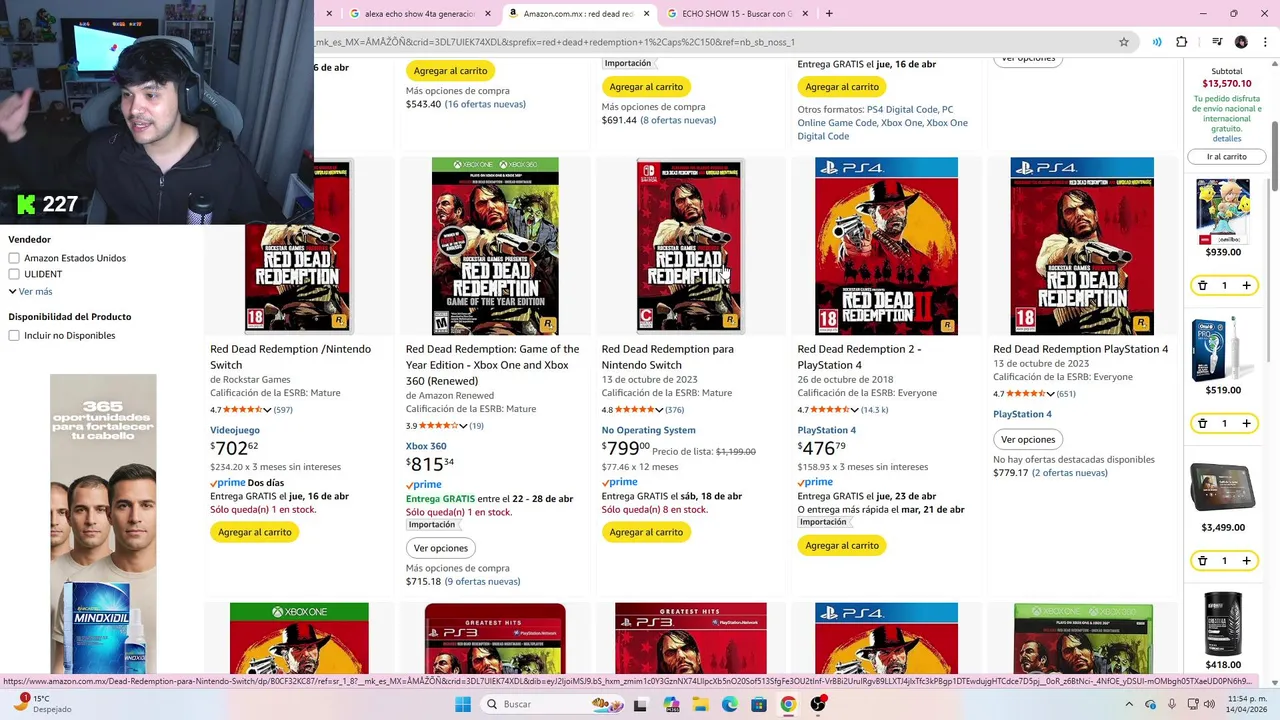Enable the Incluir no Disponibles checkbox
The width and height of the screenshot is (1280, 720).
(x=14, y=336)
